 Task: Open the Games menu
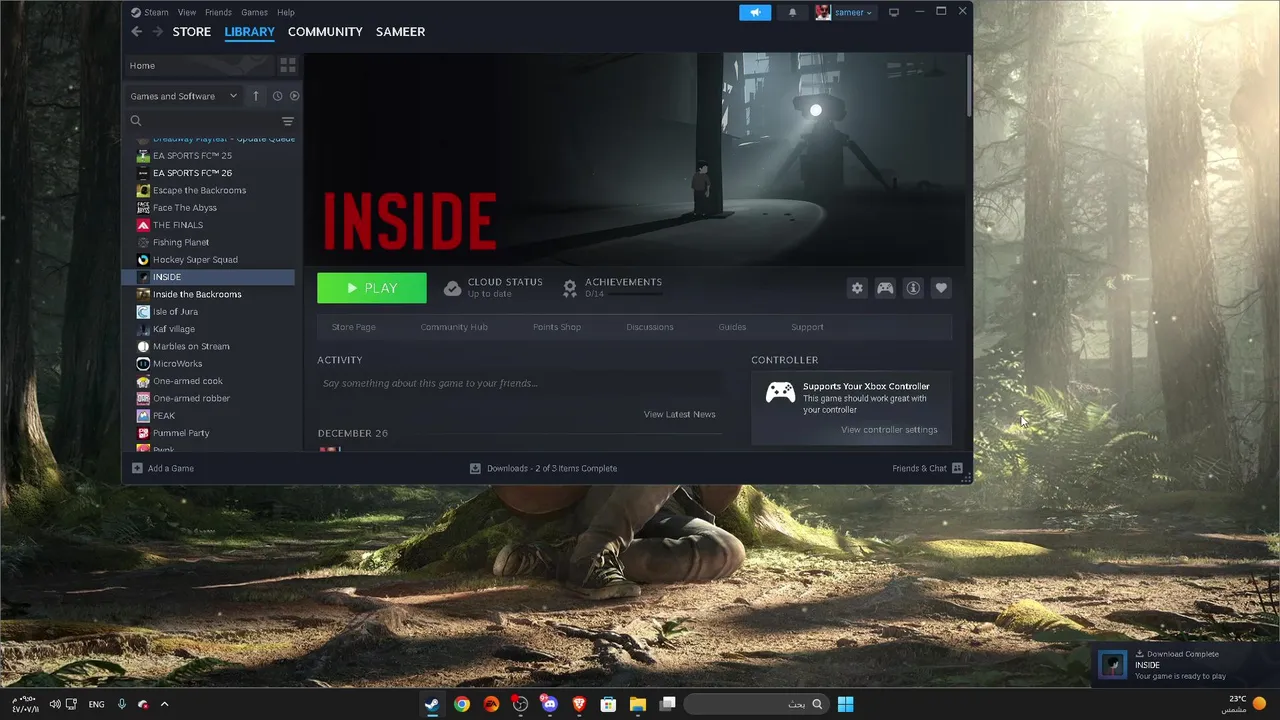coord(254,12)
